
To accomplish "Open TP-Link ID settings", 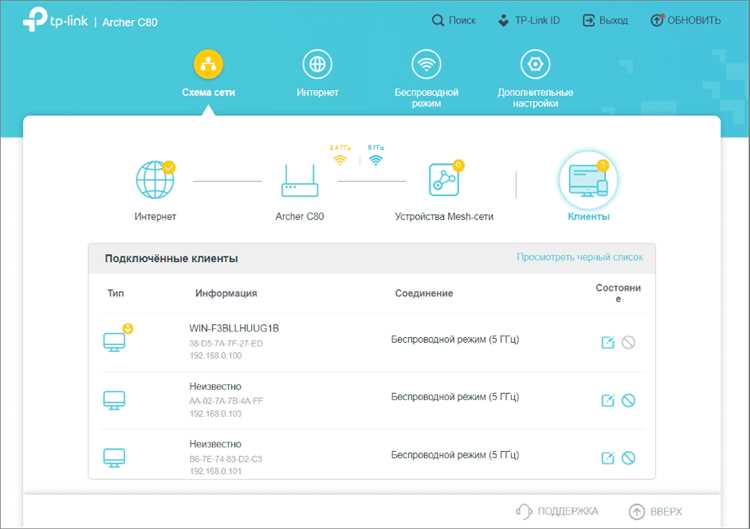I will 529,20.
